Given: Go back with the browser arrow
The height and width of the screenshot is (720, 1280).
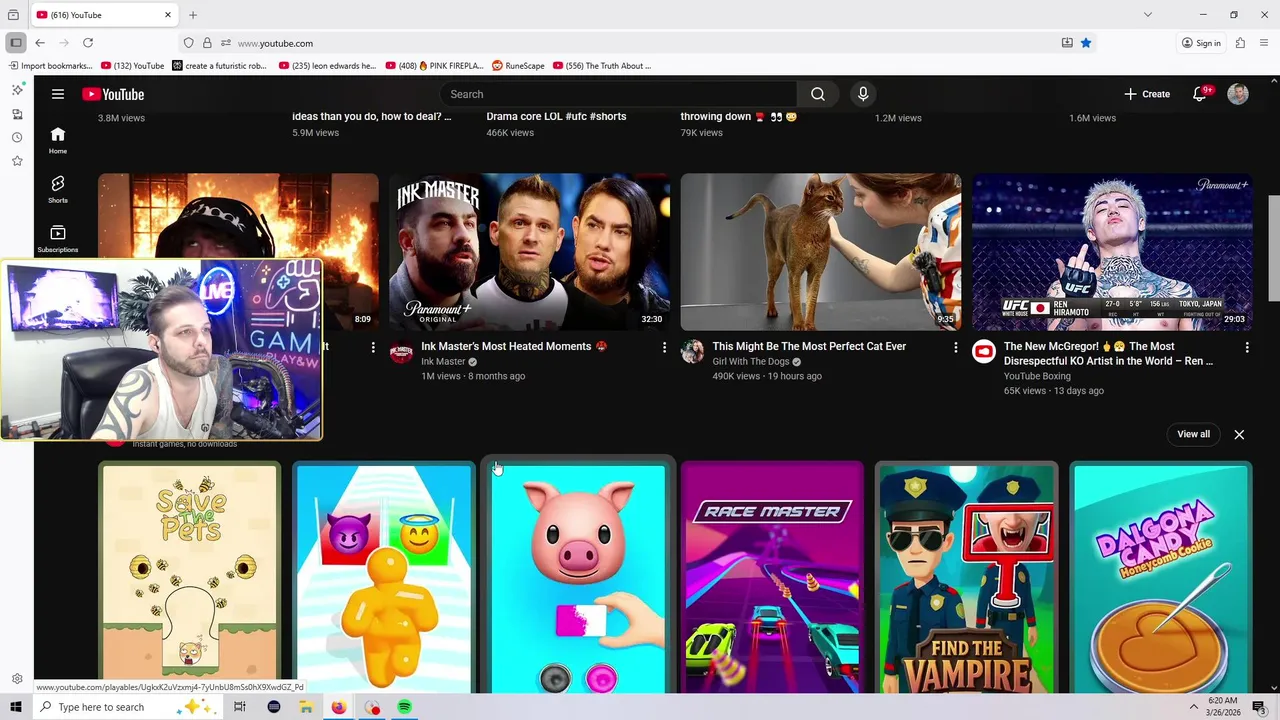Looking at the screenshot, I should point(40,43).
